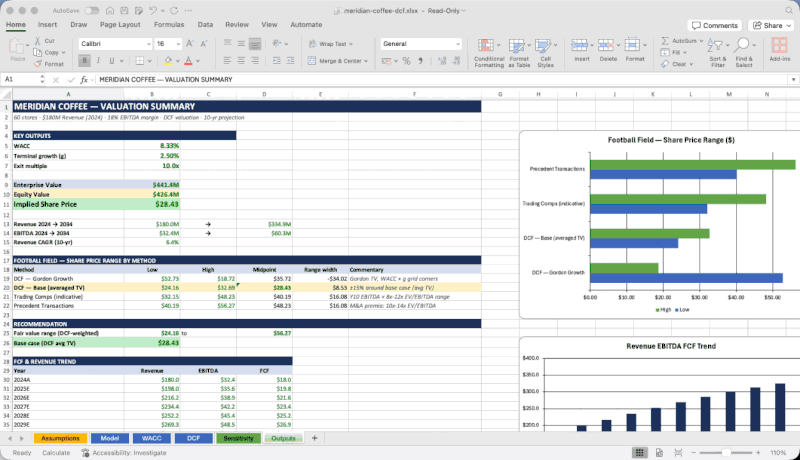800x460 pixels.
Task: Click the Decrease Indent icon
Action: click(277, 61)
